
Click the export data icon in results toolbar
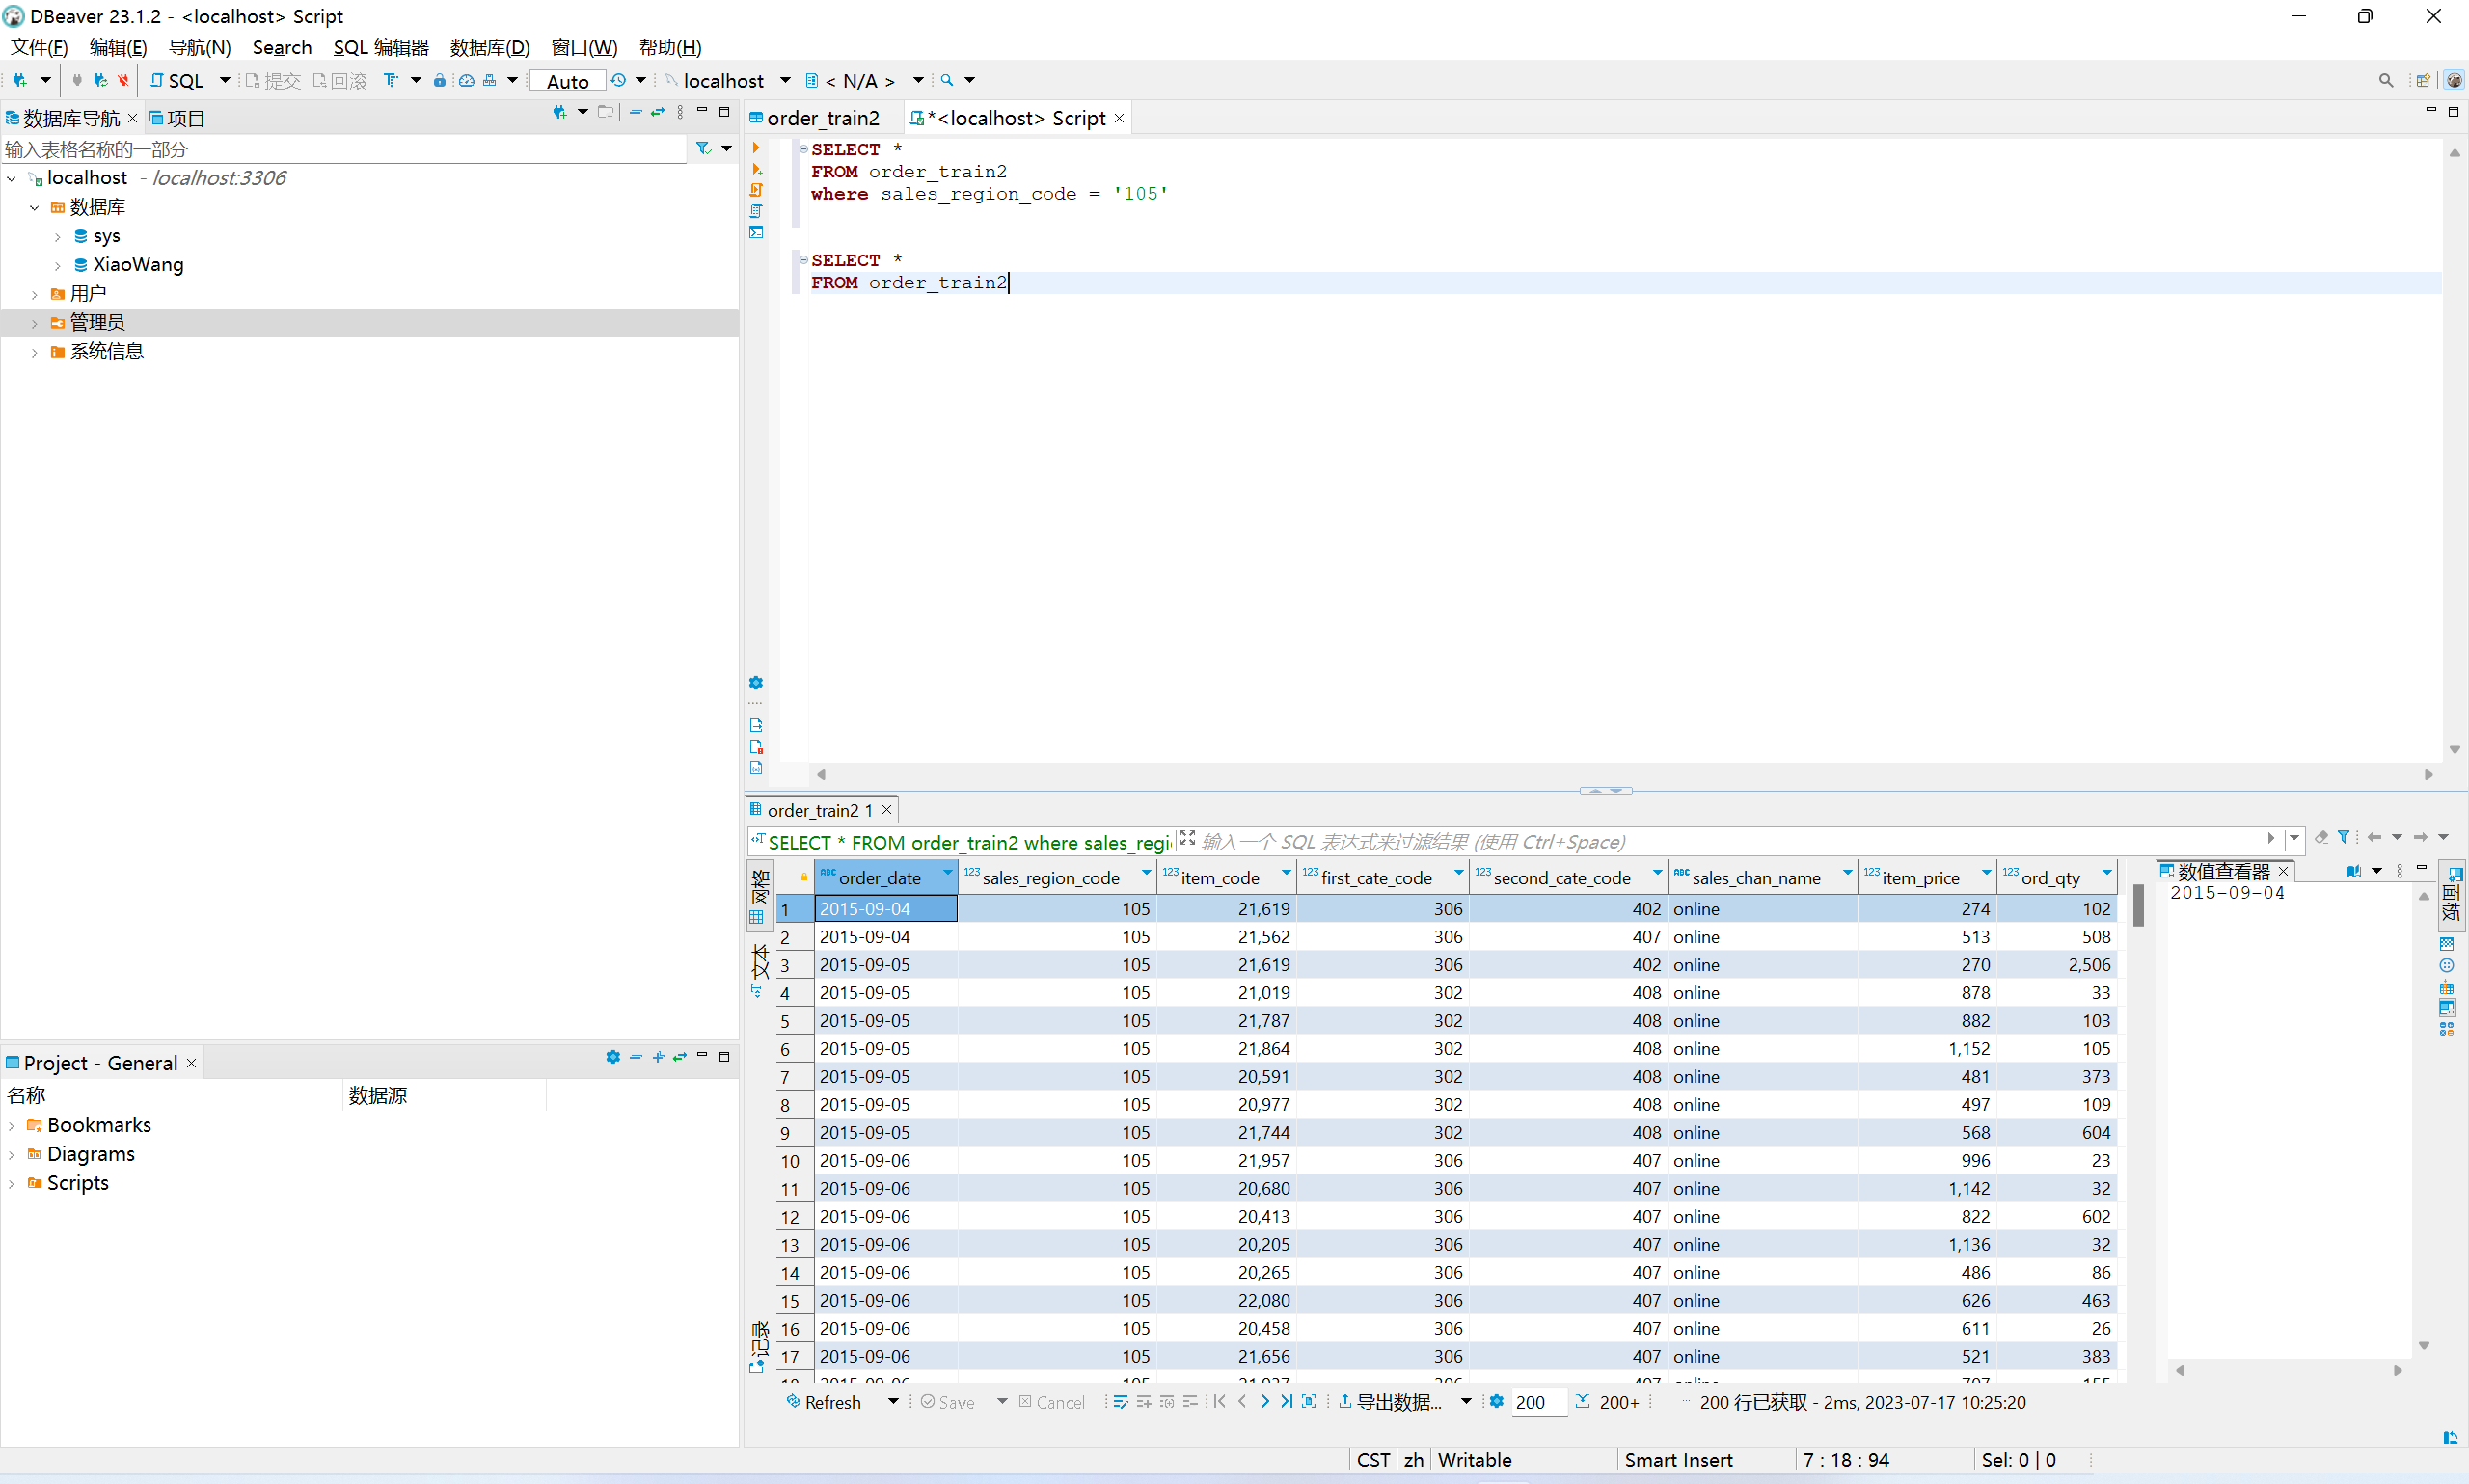click(x=1343, y=1401)
